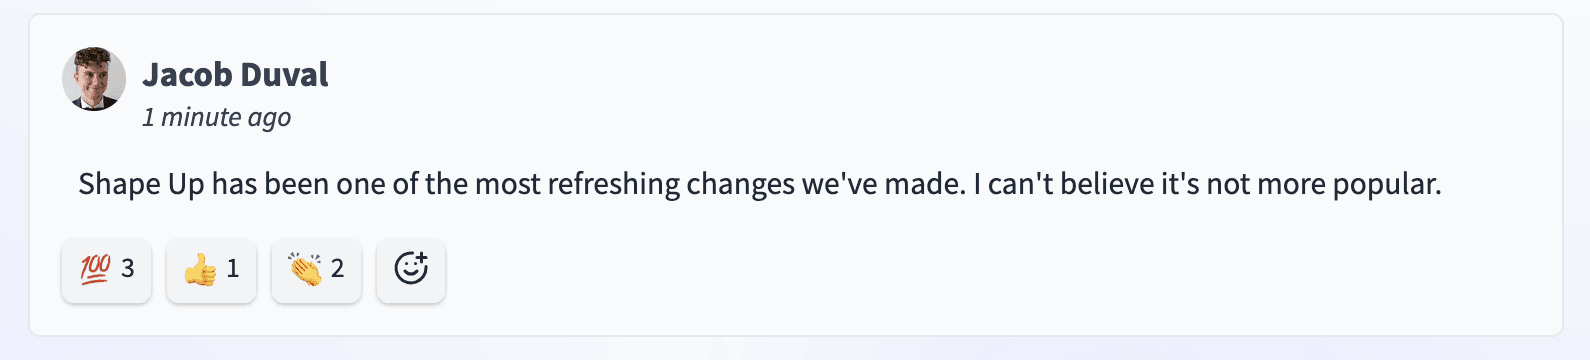Toggle the 100 points emoji reaction
1590x360 pixels.
point(107,269)
